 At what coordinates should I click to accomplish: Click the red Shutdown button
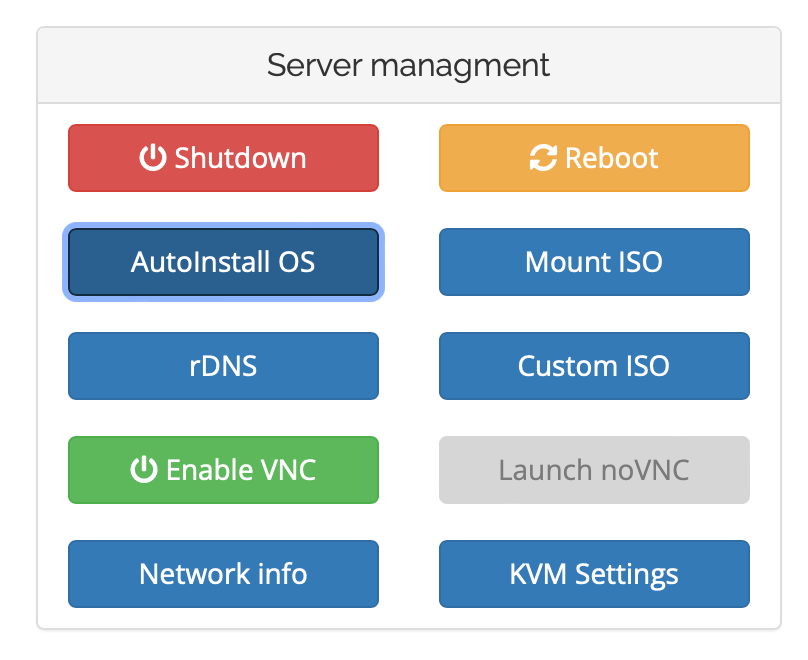coord(223,158)
